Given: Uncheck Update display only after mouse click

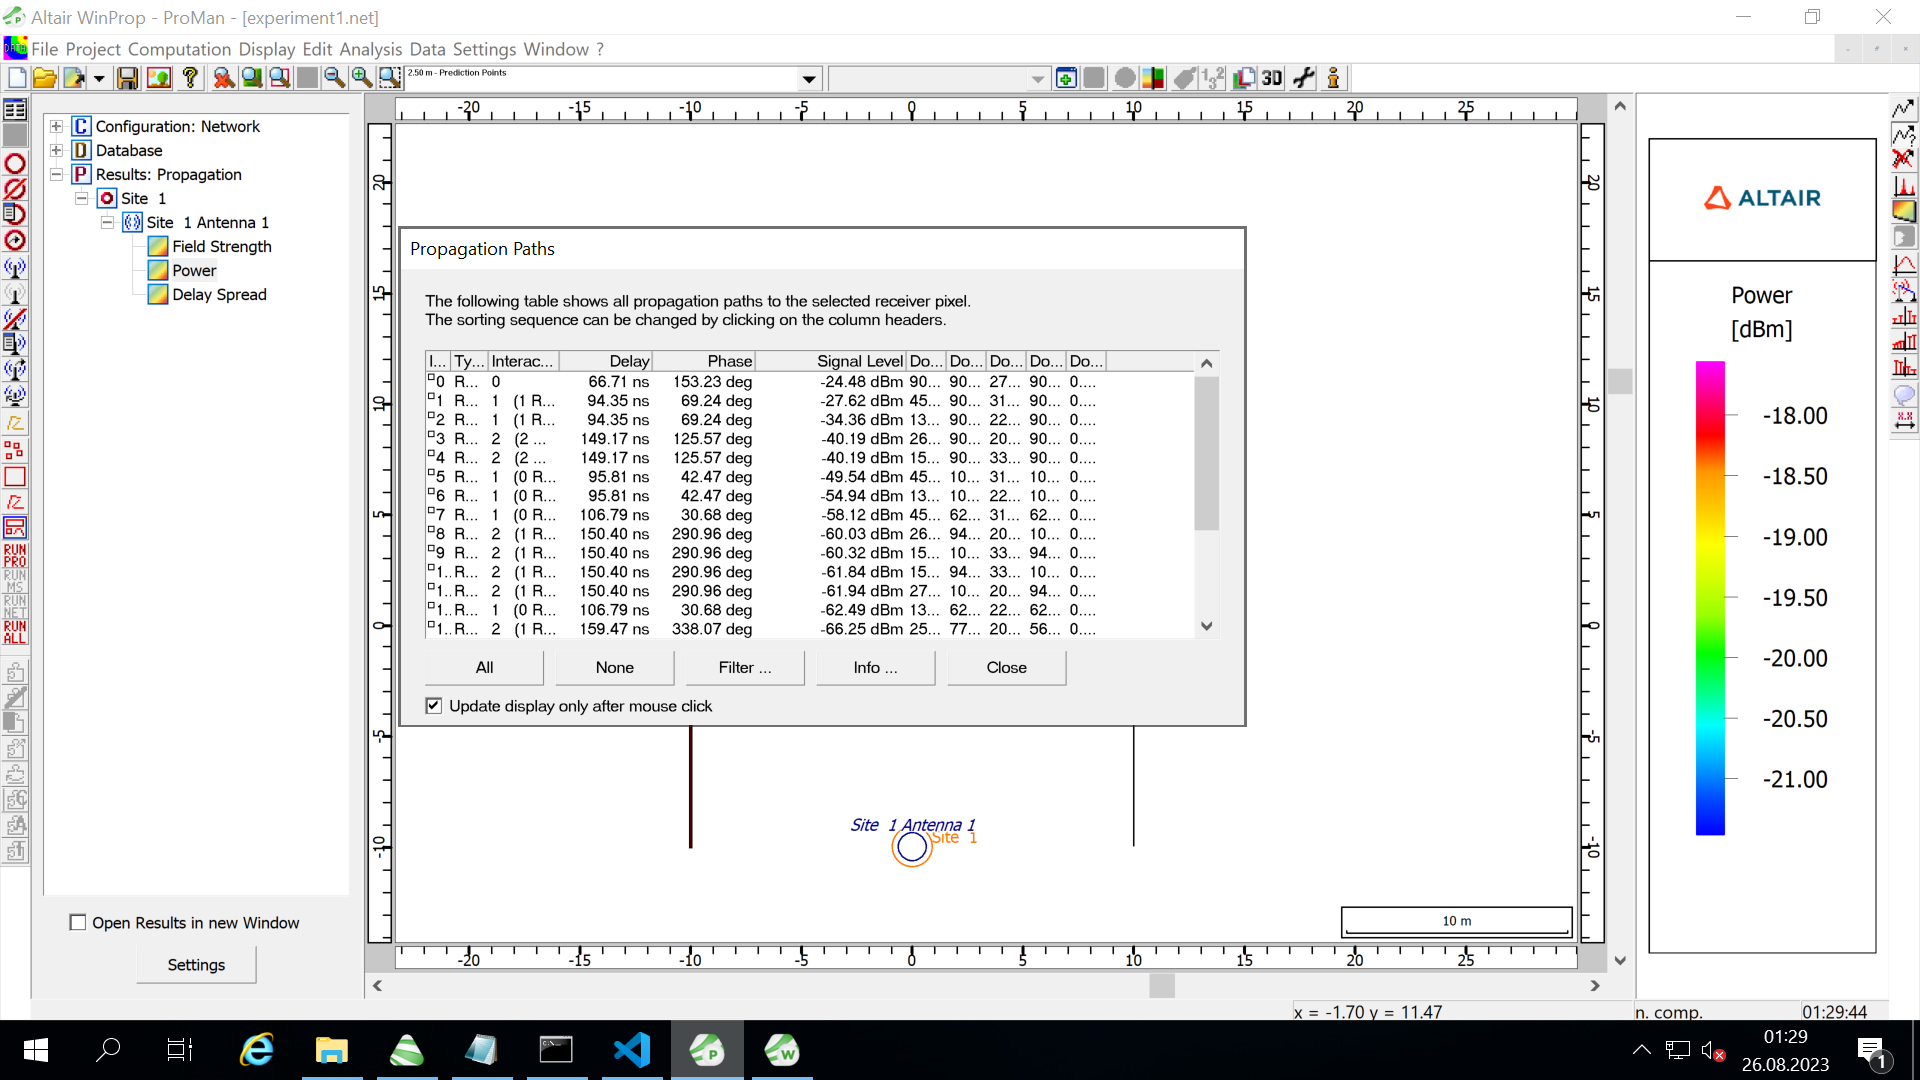Looking at the screenshot, I should [x=434, y=706].
